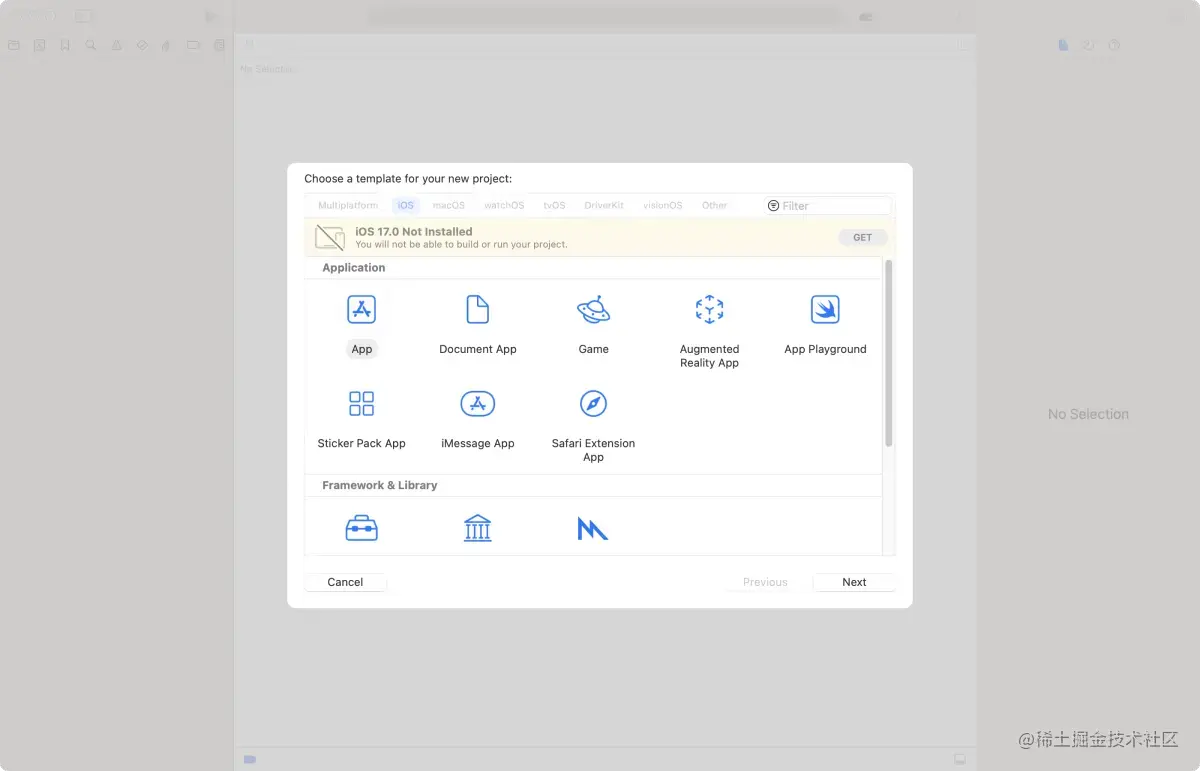Click the Safari Extension App label
The width and height of the screenshot is (1200, 771).
593,450
